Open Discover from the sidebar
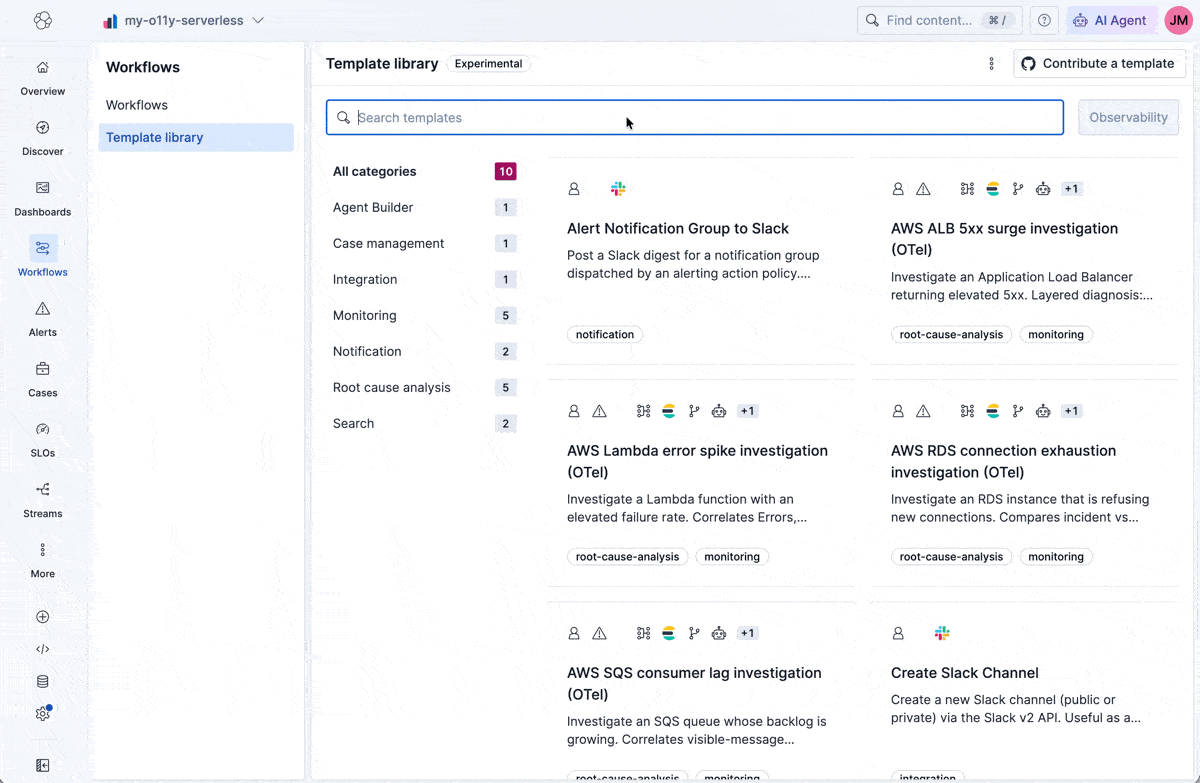Viewport: 1200px width, 783px height. 43,138
